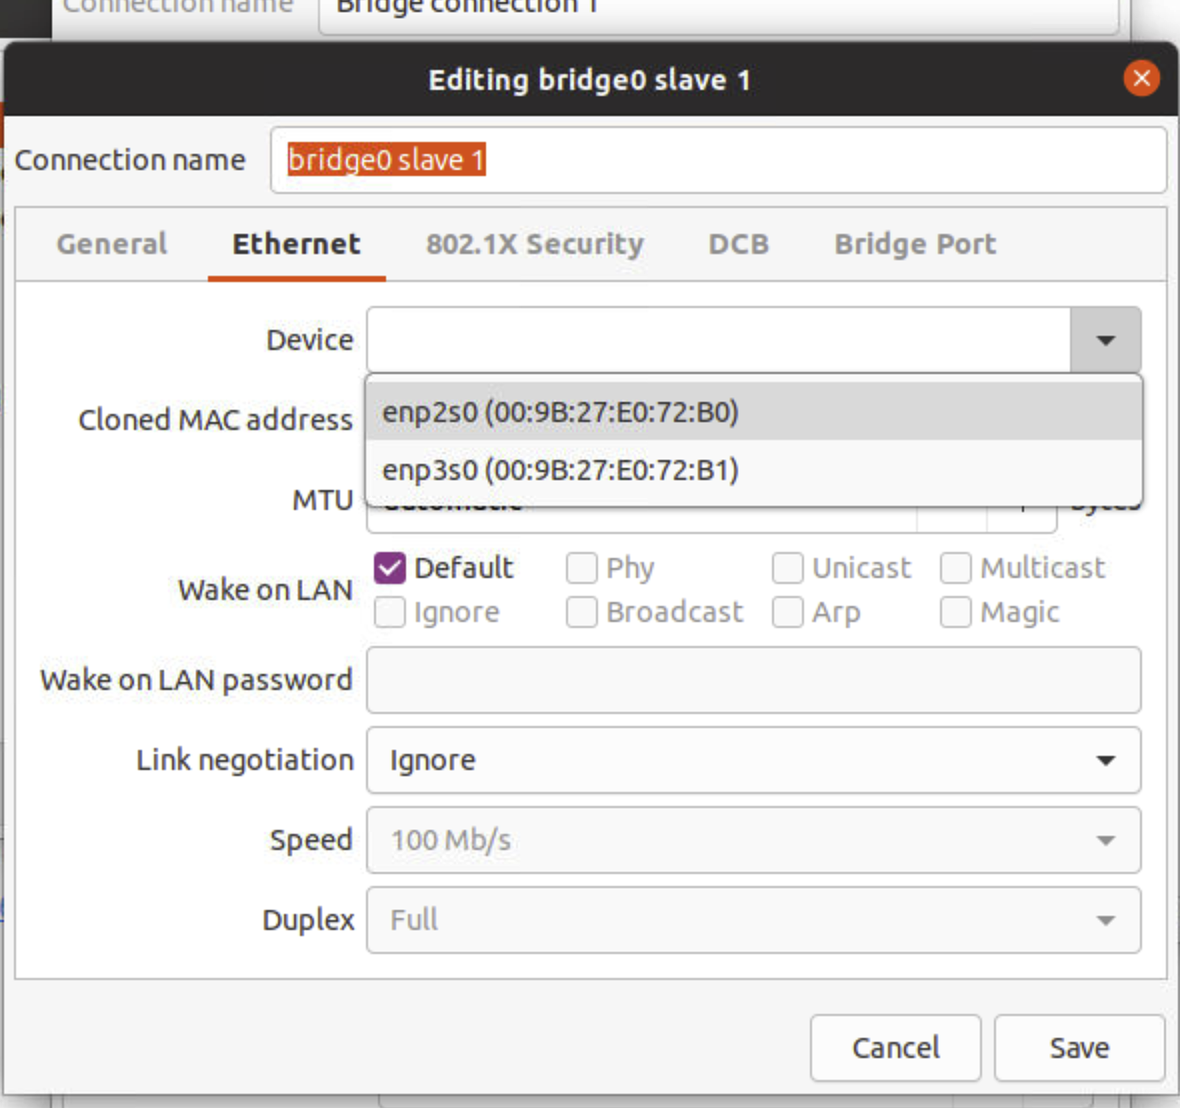Toggle the Ignore Wake on LAN checkbox
This screenshot has height=1108, width=1180.
(390, 612)
